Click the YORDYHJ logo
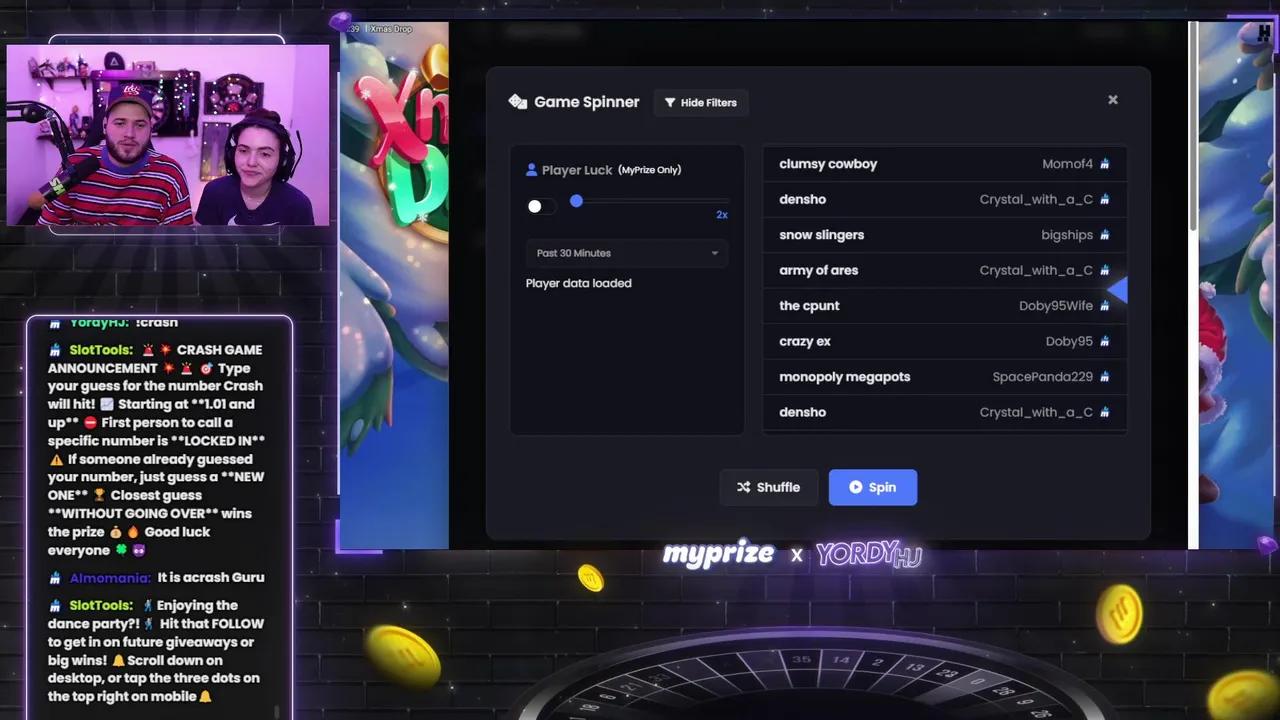The height and width of the screenshot is (720, 1280). 868,554
